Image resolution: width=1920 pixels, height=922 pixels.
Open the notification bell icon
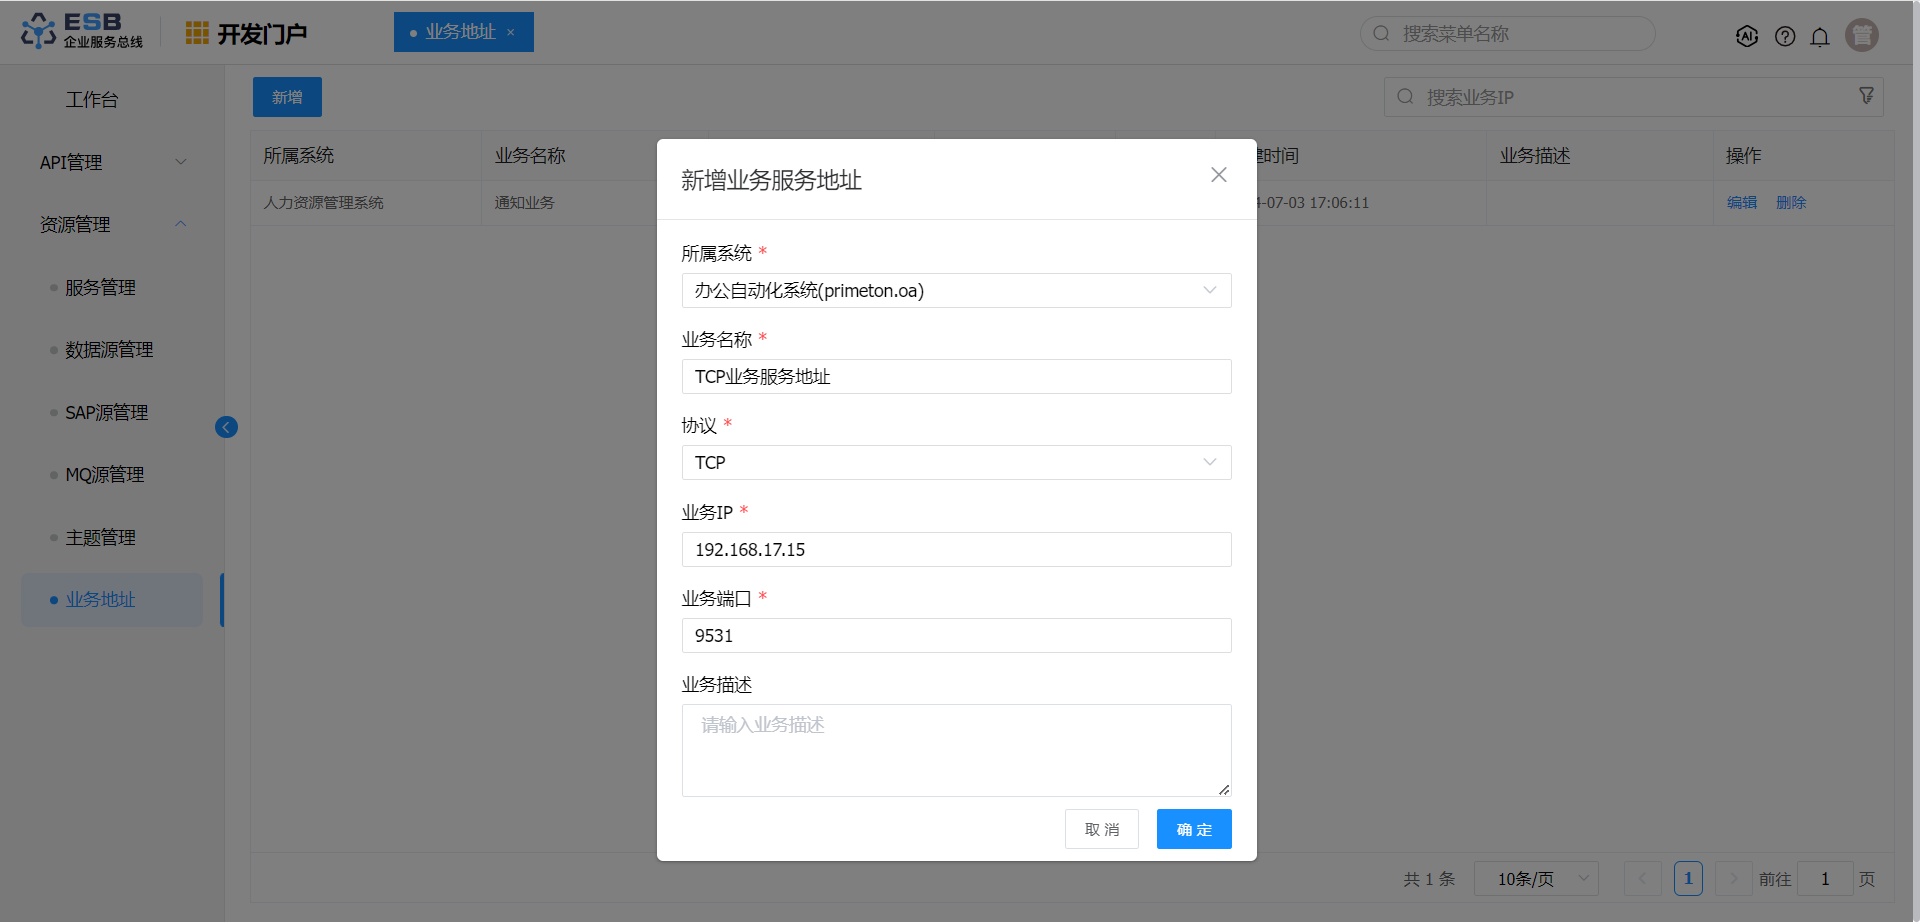pos(1820,36)
